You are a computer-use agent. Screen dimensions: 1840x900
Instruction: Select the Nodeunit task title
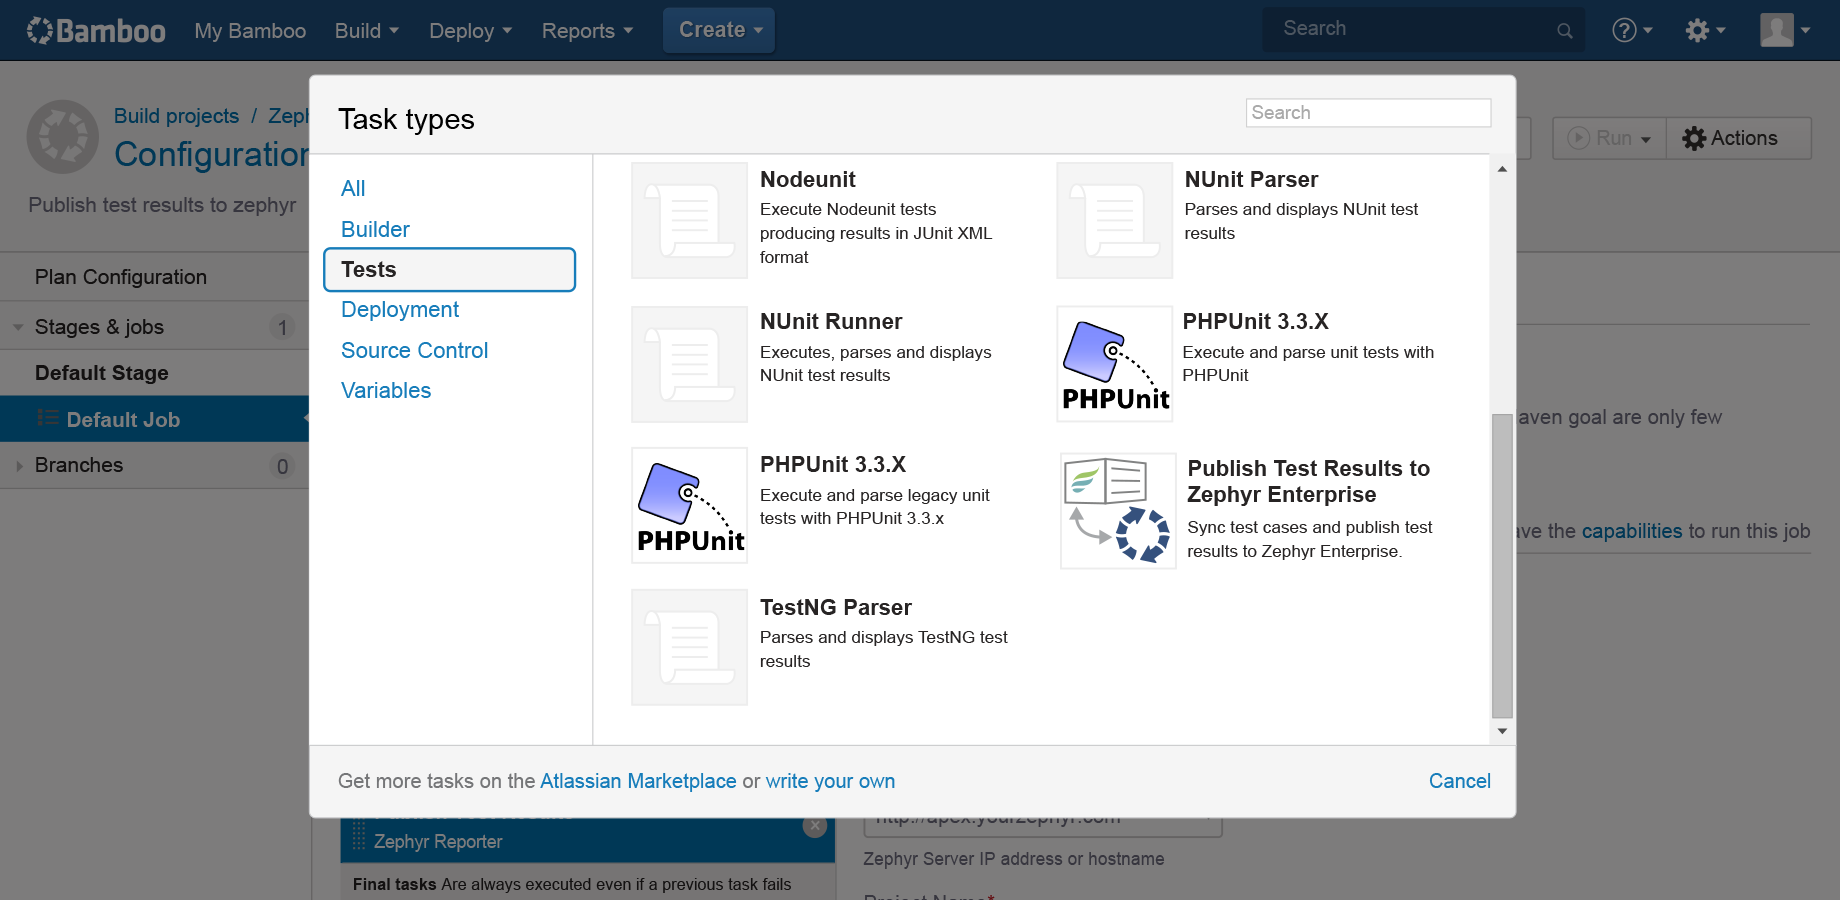(807, 180)
